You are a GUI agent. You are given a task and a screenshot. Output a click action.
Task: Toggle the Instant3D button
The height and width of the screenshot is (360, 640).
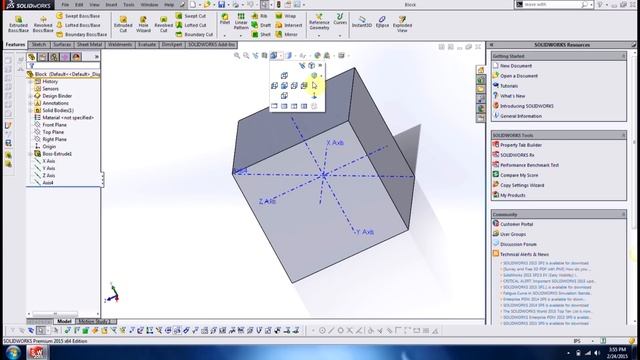pos(362,22)
